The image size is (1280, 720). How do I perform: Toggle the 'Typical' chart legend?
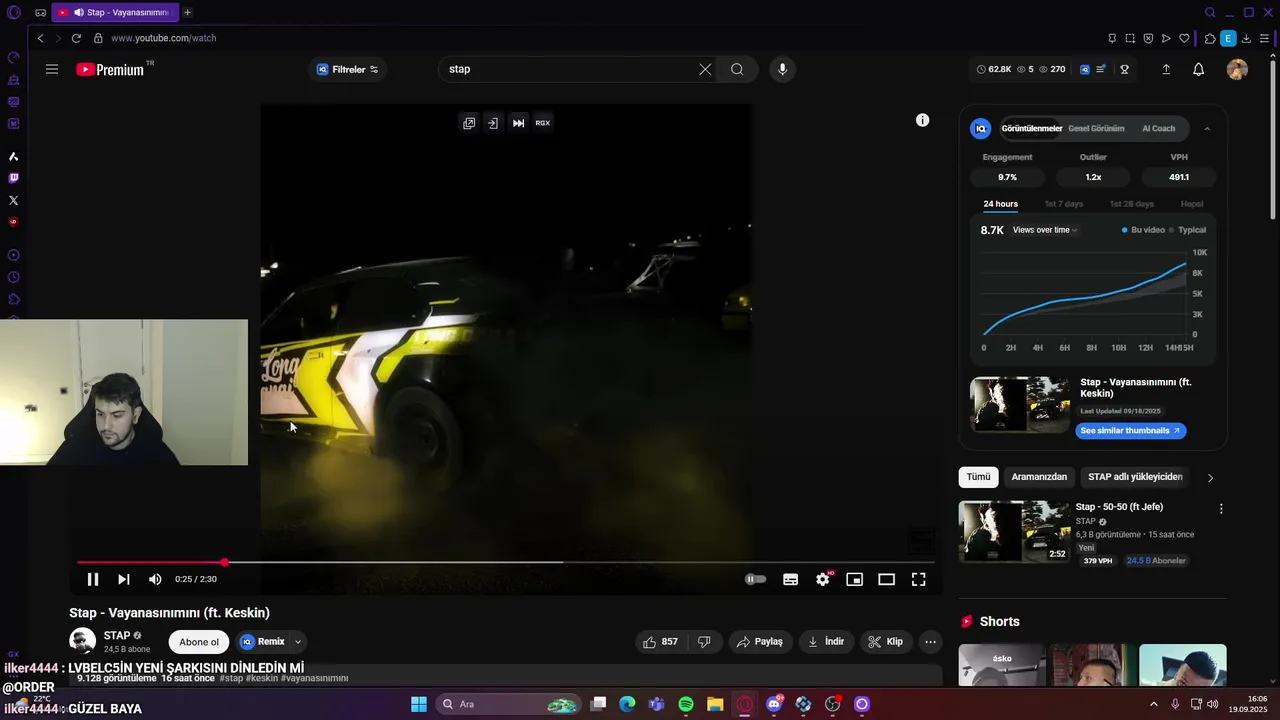click(1188, 230)
